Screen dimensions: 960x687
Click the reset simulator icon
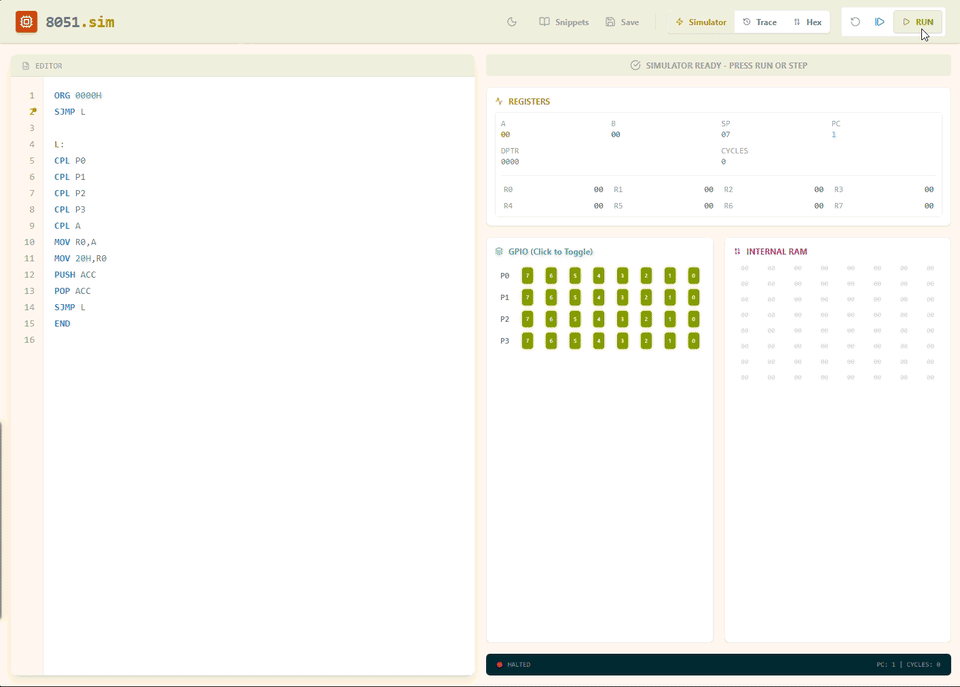tap(855, 22)
